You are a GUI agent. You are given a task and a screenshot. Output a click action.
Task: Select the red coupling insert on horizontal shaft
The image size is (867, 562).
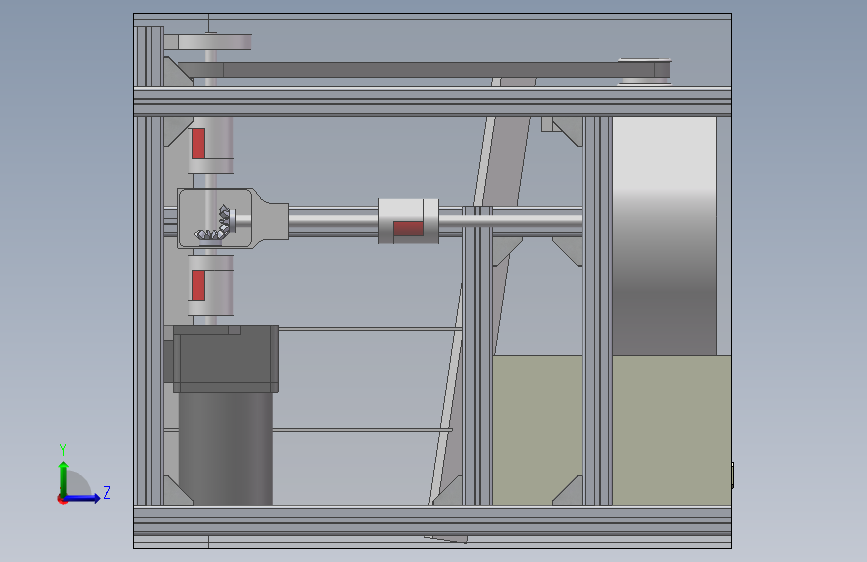408,228
